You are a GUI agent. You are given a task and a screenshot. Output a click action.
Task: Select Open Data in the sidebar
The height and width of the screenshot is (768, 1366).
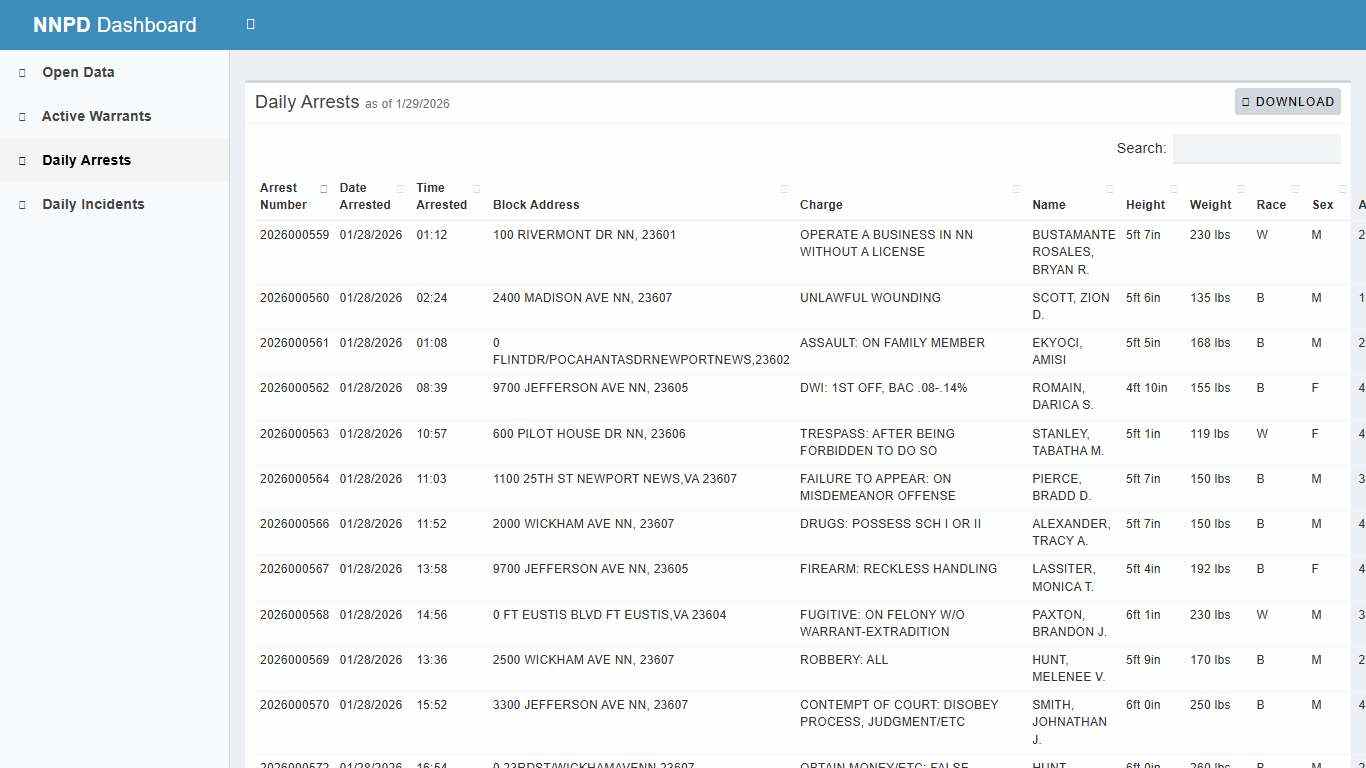pyautogui.click(x=77, y=72)
